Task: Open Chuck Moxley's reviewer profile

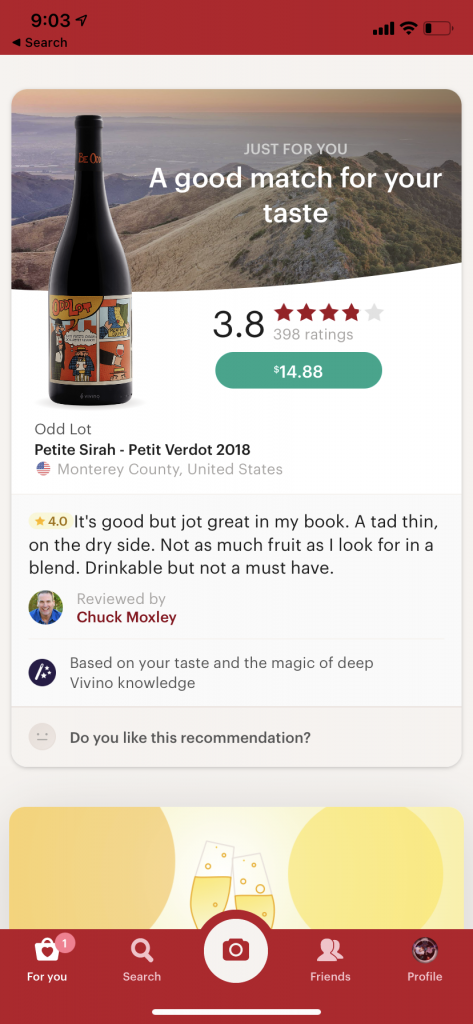Action: coord(127,616)
